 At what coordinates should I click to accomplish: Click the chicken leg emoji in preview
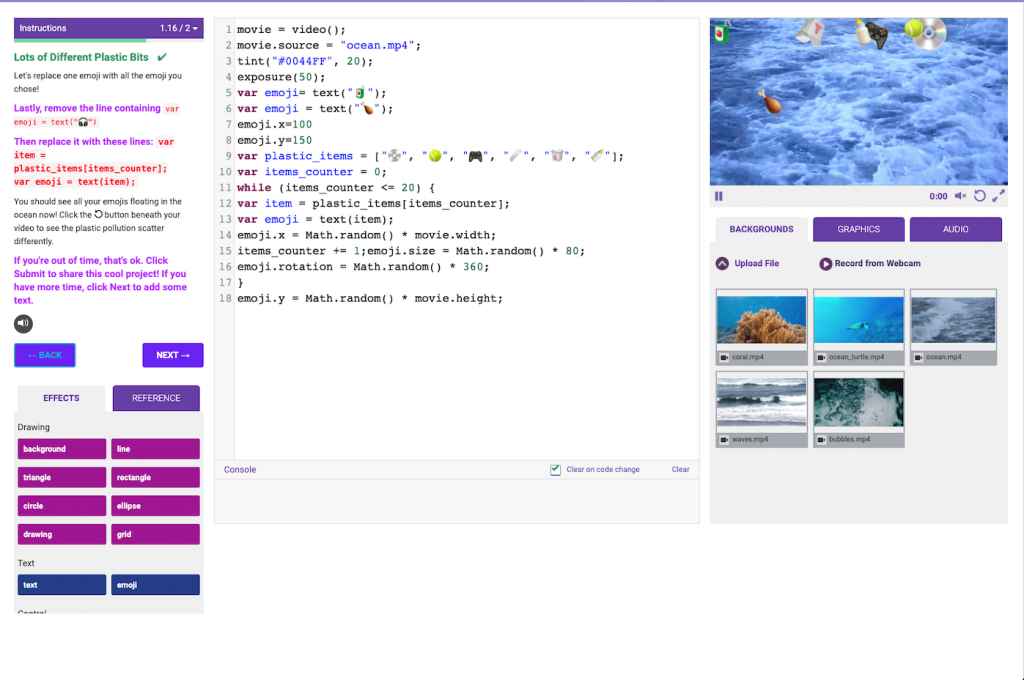(x=769, y=102)
